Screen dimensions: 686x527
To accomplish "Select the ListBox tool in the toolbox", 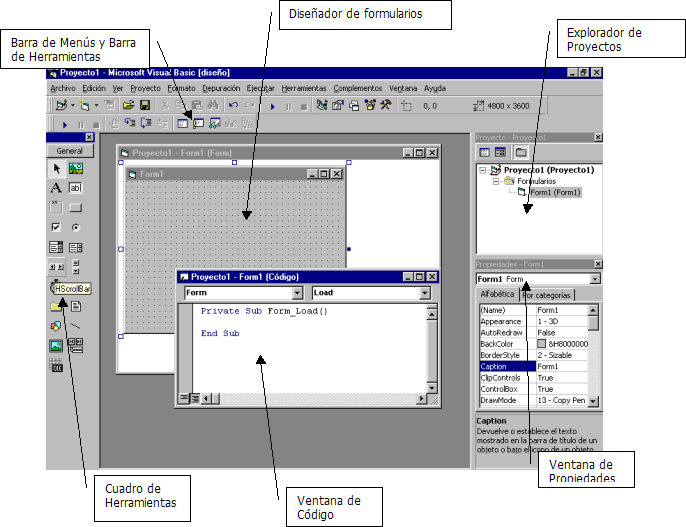I will click(76, 248).
